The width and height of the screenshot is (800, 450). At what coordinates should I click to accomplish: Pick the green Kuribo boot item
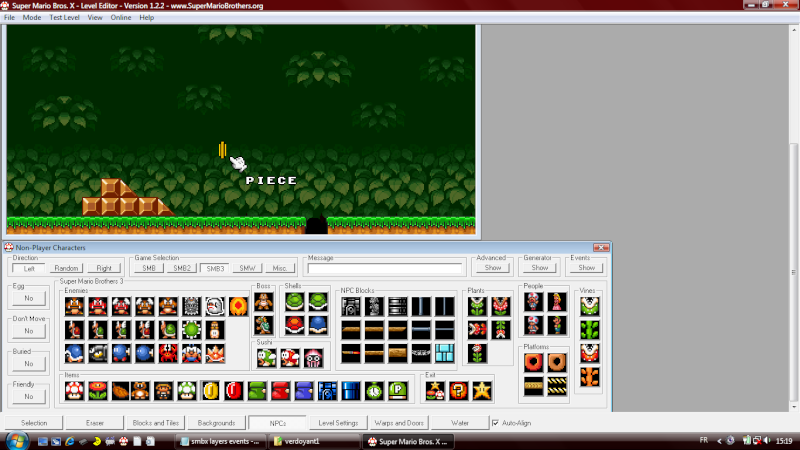pyautogui.click(x=257, y=391)
